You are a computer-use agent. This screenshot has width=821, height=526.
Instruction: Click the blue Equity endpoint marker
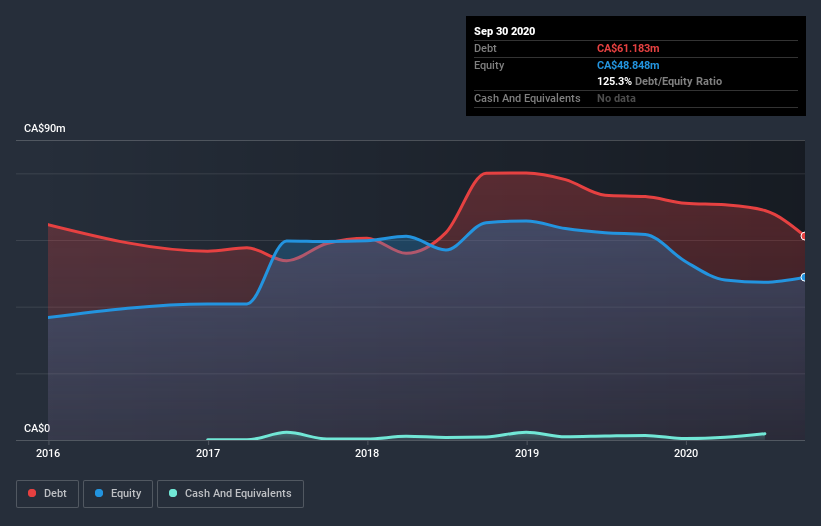click(x=804, y=277)
